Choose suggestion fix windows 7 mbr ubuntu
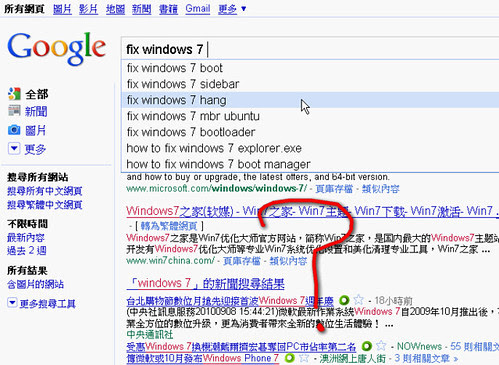This screenshot has height=365, width=499. [x=310, y=116]
